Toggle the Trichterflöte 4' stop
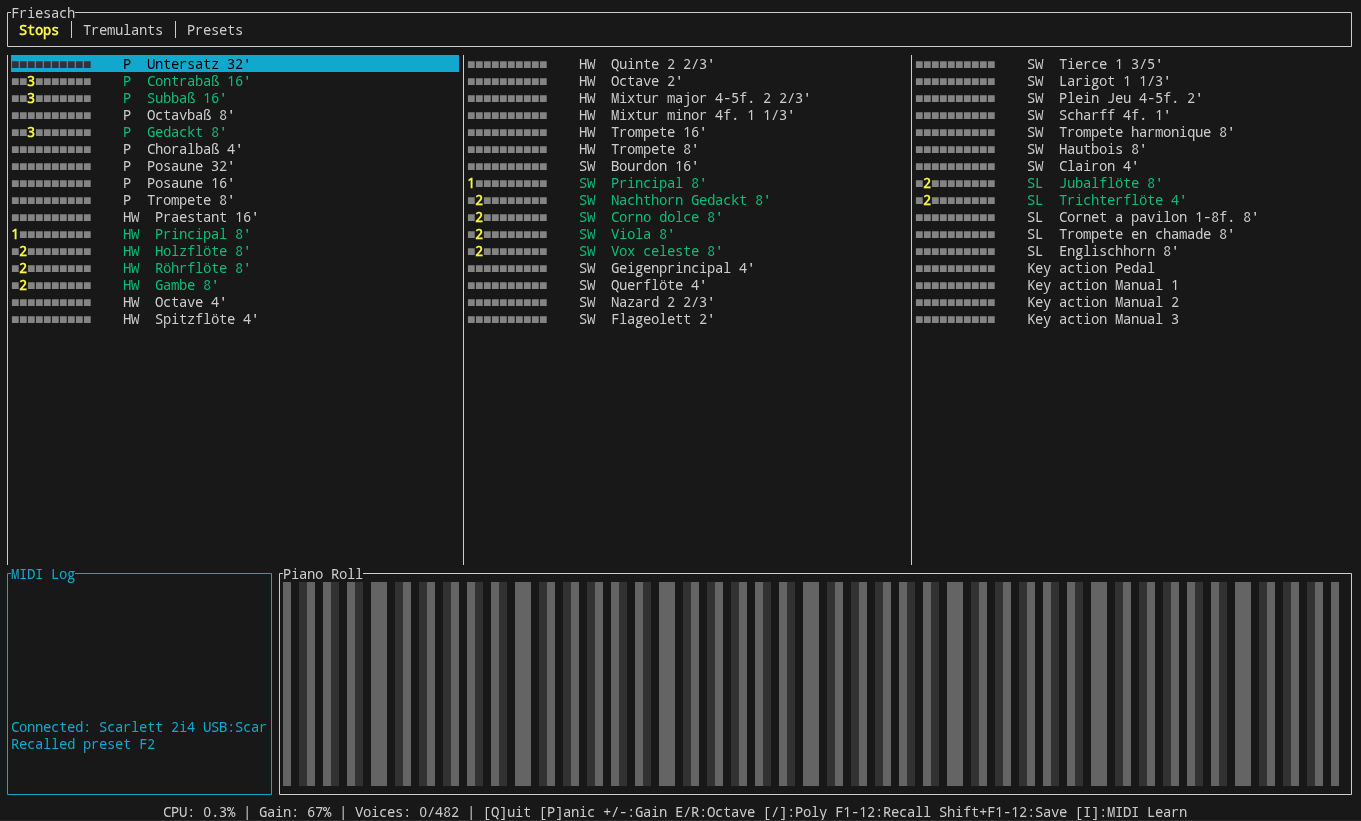 [x=1133, y=200]
